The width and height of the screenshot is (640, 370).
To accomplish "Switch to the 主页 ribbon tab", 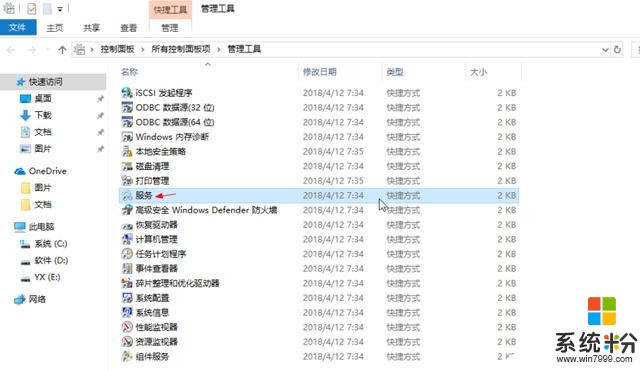I will coord(55,28).
